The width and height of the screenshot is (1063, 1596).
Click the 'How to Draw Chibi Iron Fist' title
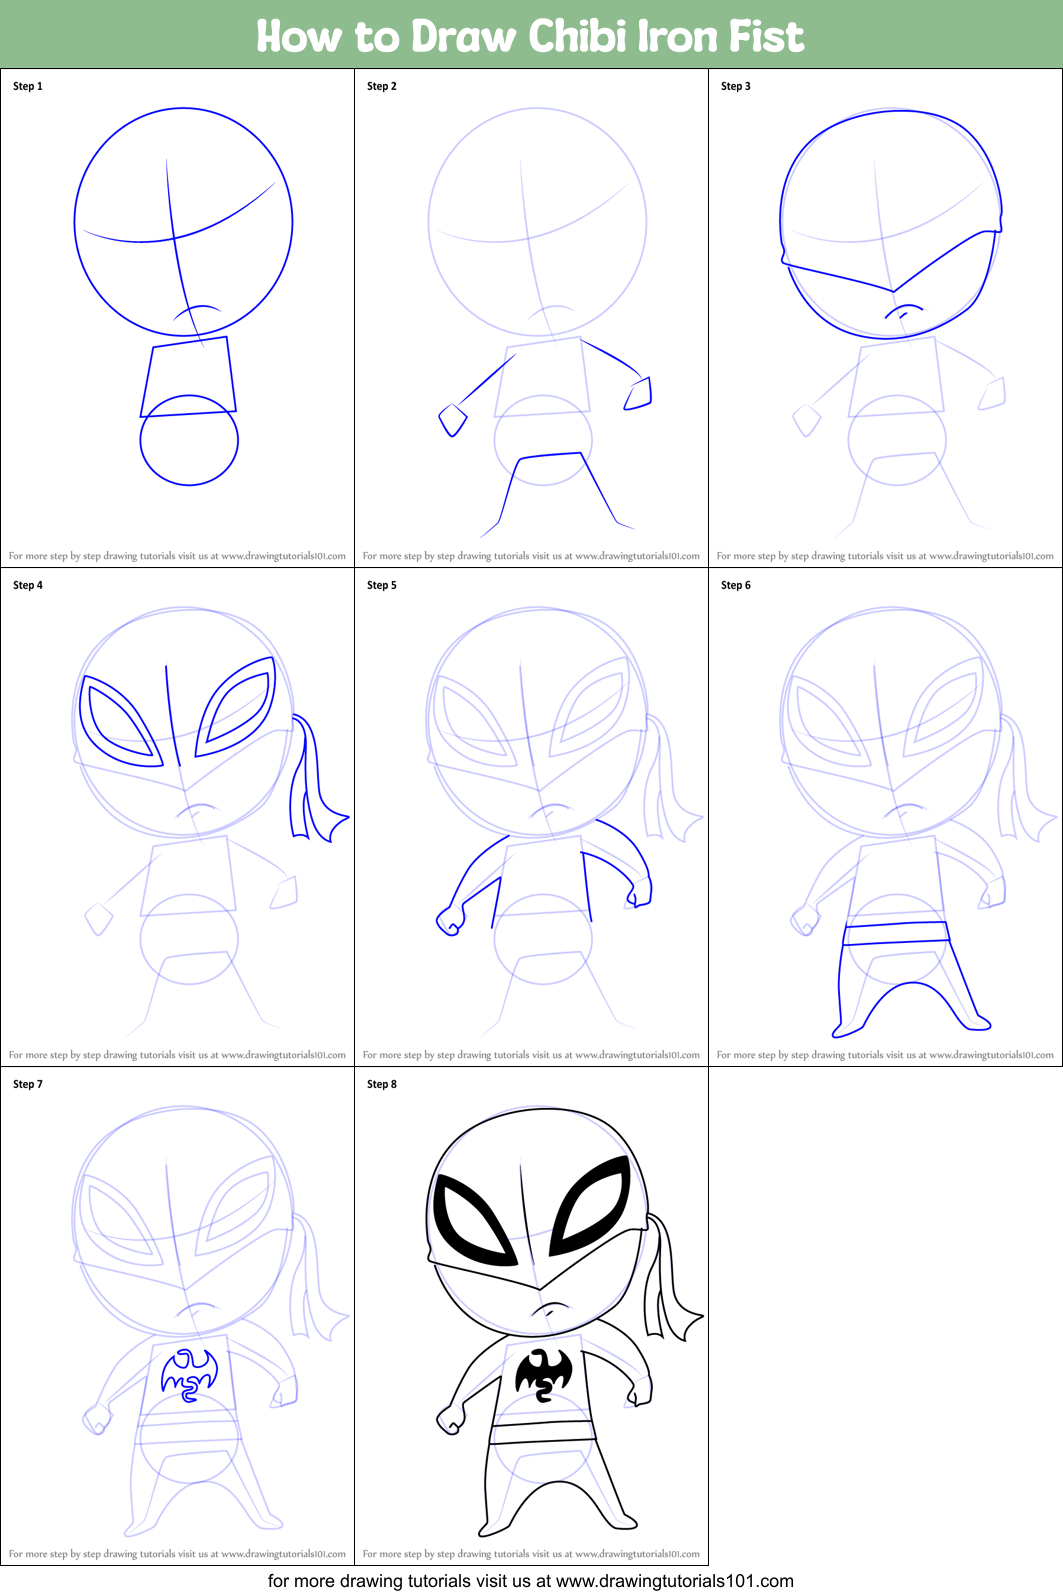click(530, 36)
